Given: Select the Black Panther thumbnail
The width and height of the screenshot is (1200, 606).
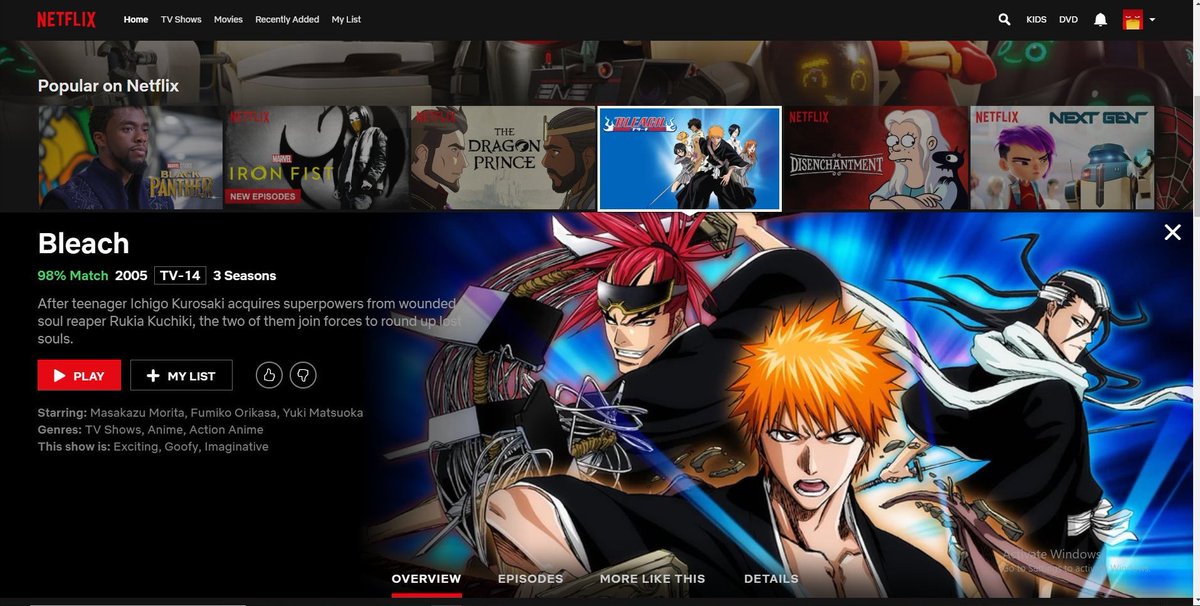Looking at the screenshot, I should click(130, 157).
